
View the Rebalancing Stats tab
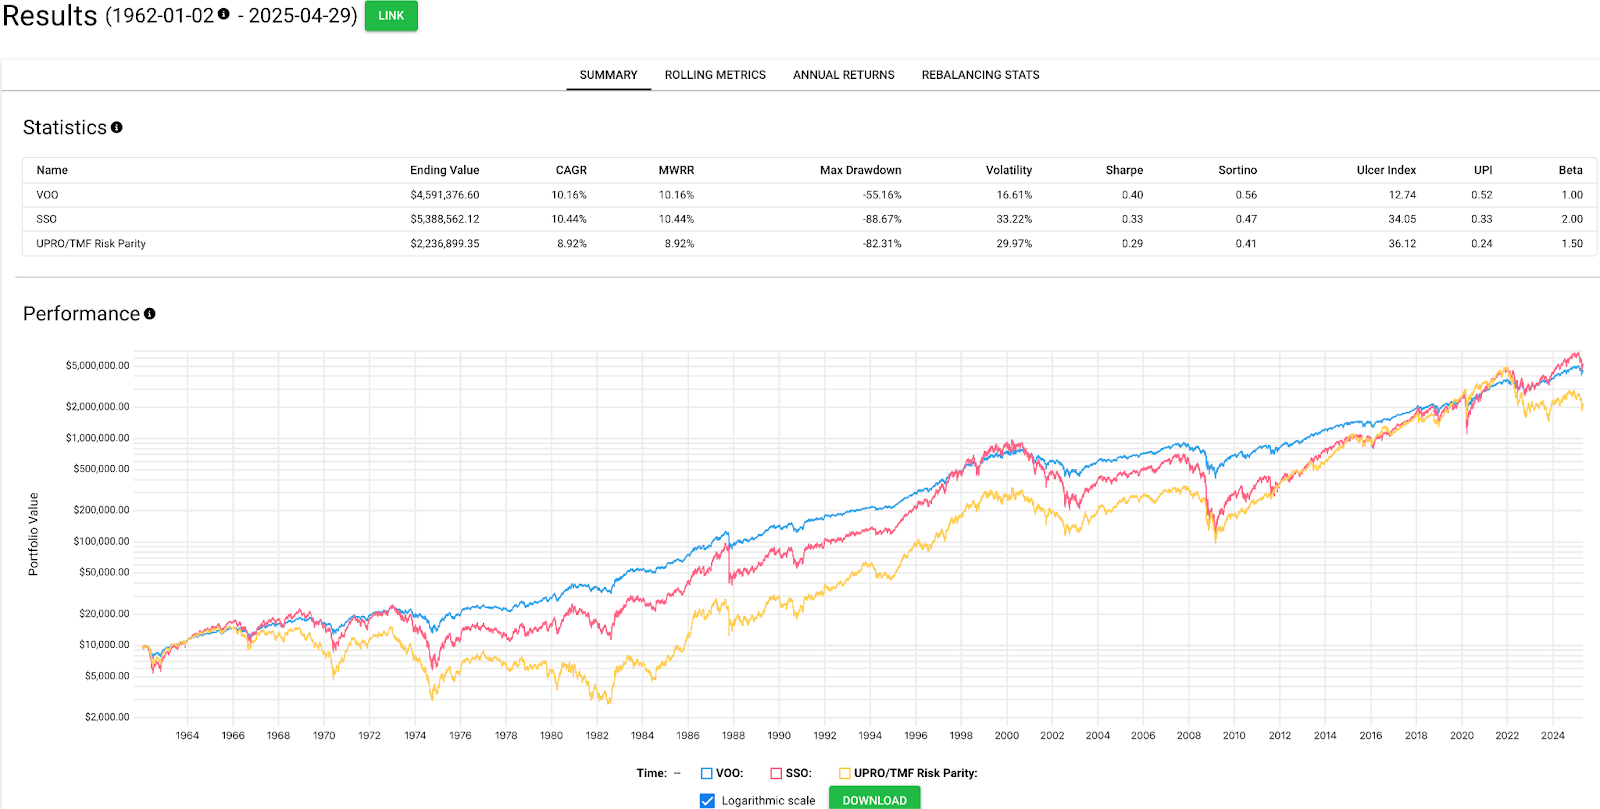[980, 75]
